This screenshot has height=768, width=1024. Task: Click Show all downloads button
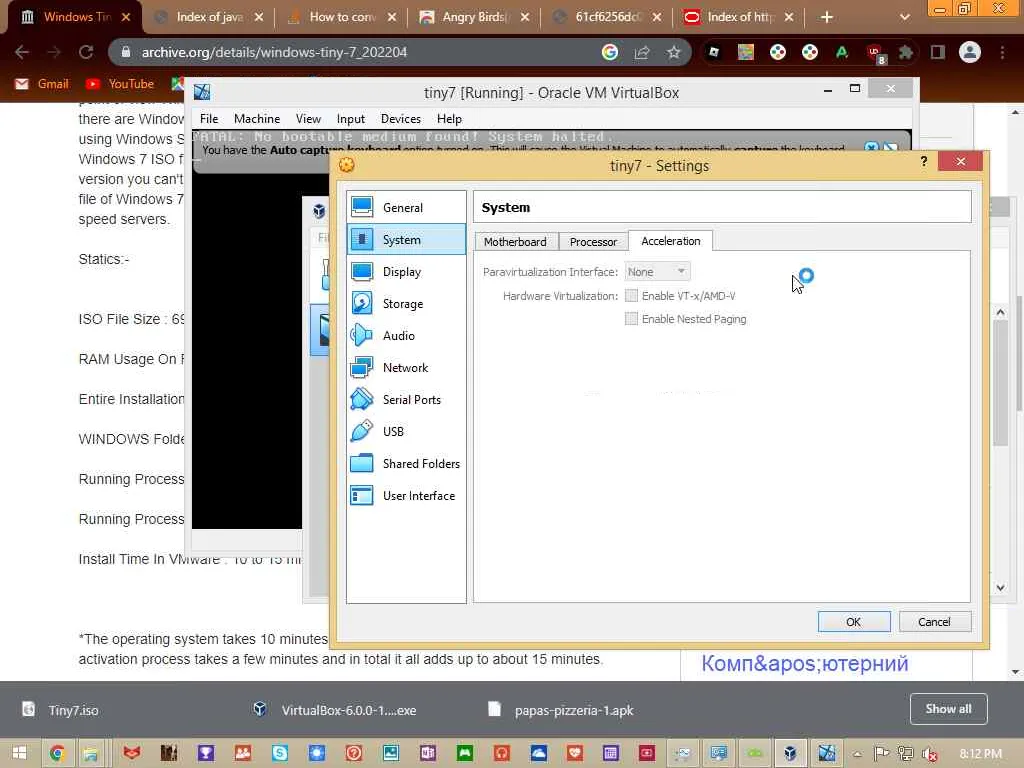(x=948, y=709)
